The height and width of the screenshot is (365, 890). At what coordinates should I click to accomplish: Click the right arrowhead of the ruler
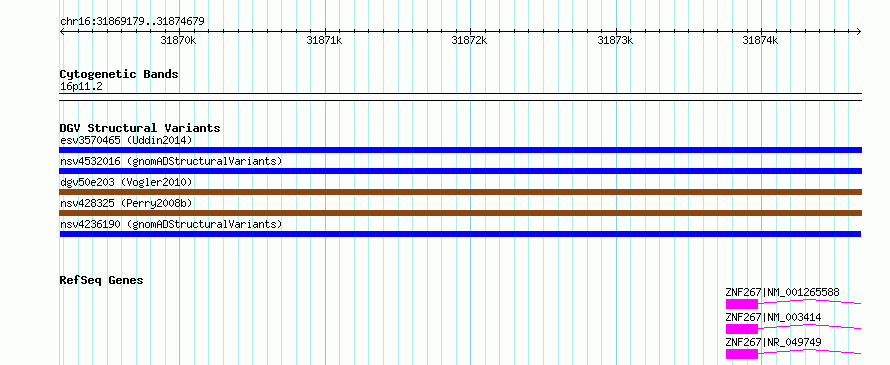click(x=859, y=31)
